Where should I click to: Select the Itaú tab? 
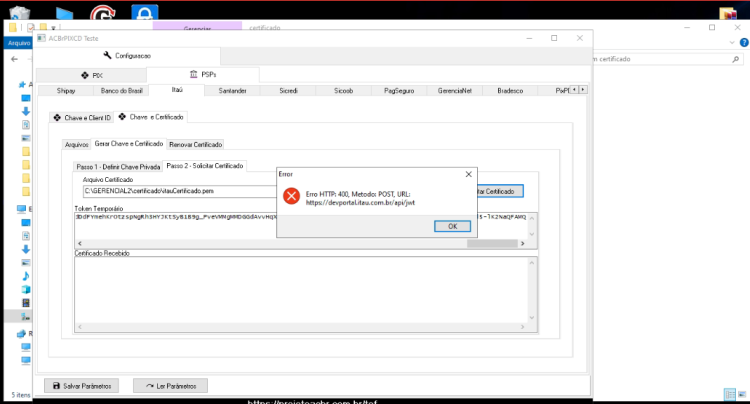click(177, 90)
